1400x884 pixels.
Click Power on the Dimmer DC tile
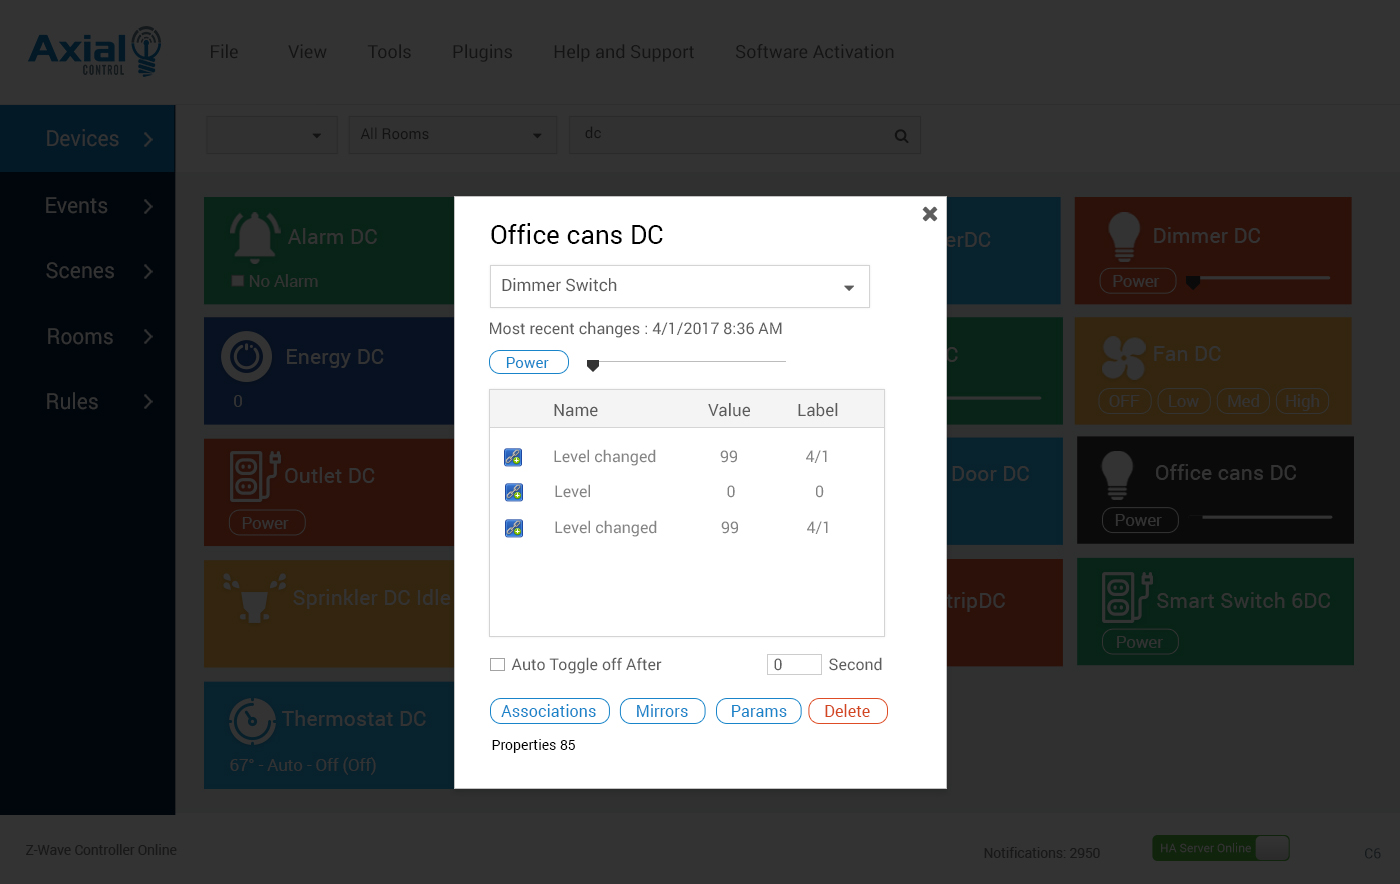tap(1137, 282)
